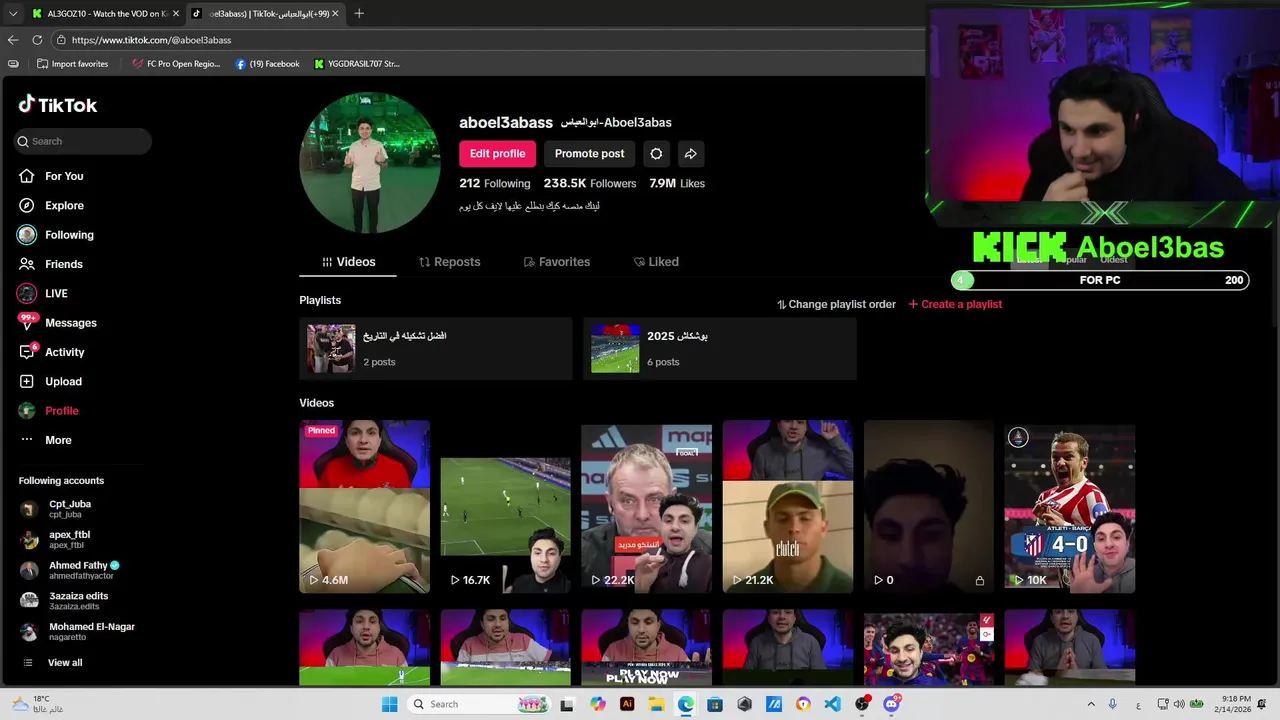Click the profile avatar picture
Viewport: 1280px width, 720px height.
point(370,163)
